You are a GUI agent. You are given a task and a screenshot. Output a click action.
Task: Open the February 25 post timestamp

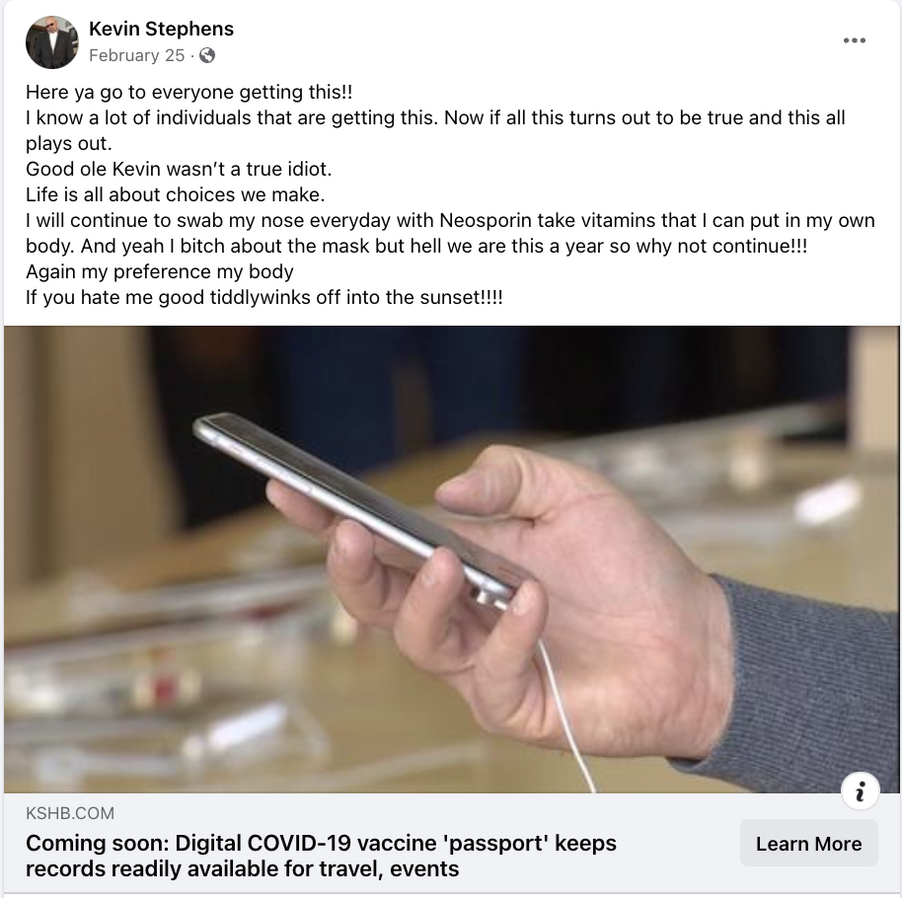click(137, 55)
